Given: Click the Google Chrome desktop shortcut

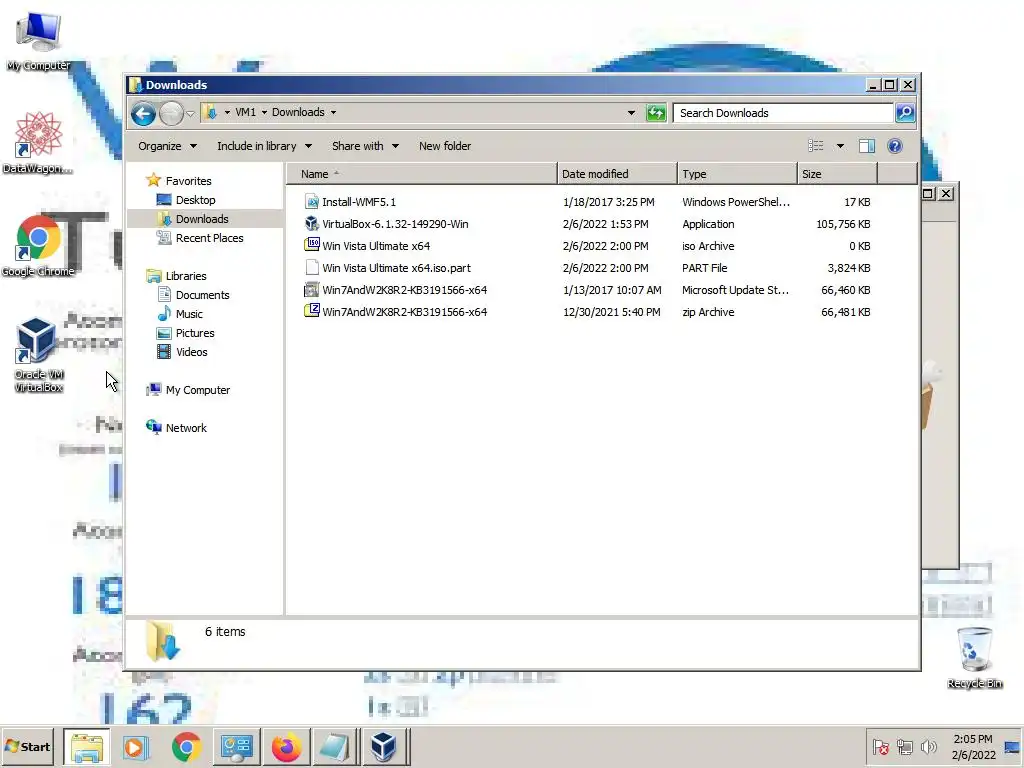Looking at the screenshot, I should click(x=38, y=246).
